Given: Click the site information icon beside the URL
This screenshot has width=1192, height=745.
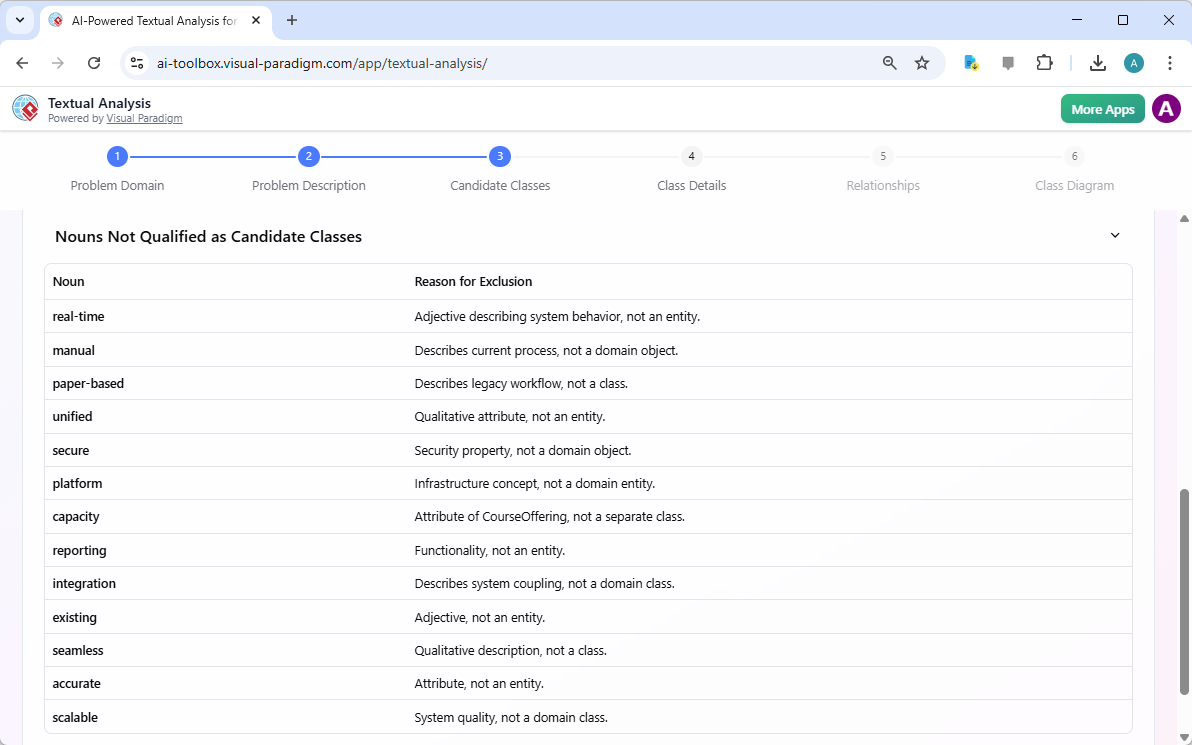Looking at the screenshot, I should coord(136,62).
